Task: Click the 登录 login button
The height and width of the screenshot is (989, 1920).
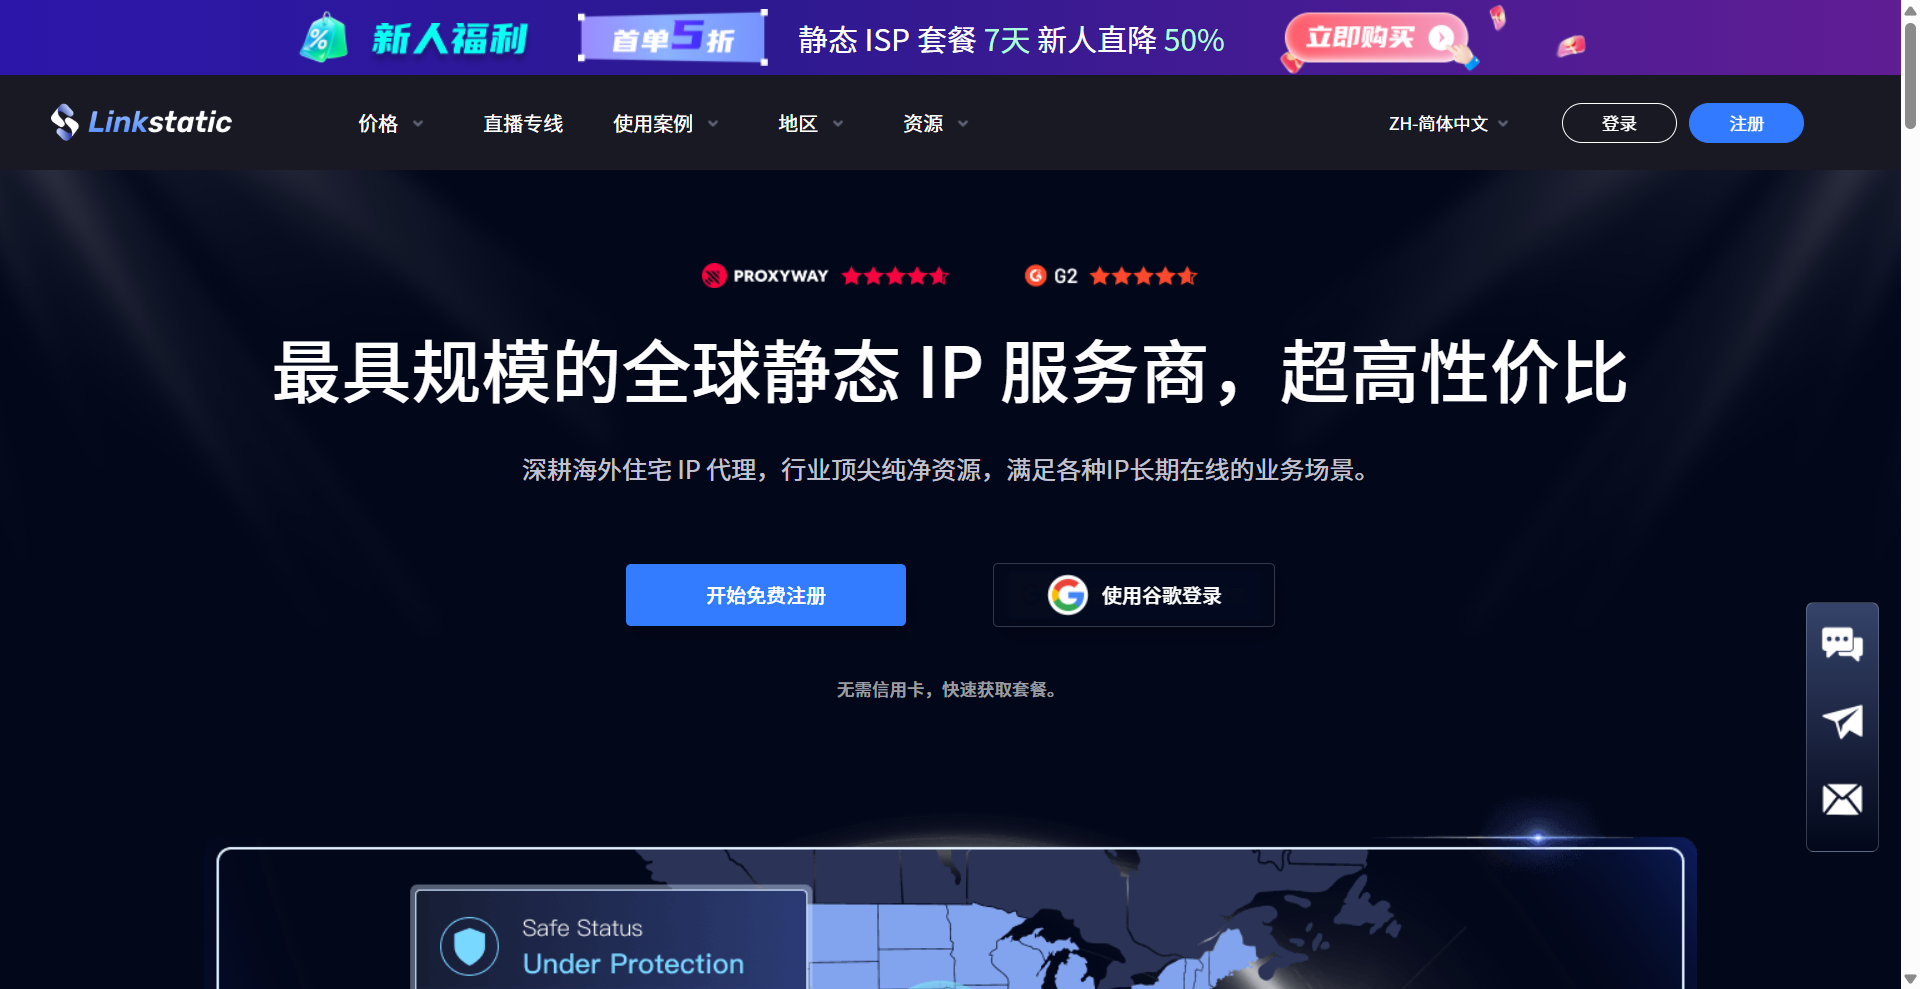Action: [x=1619, y=123]
